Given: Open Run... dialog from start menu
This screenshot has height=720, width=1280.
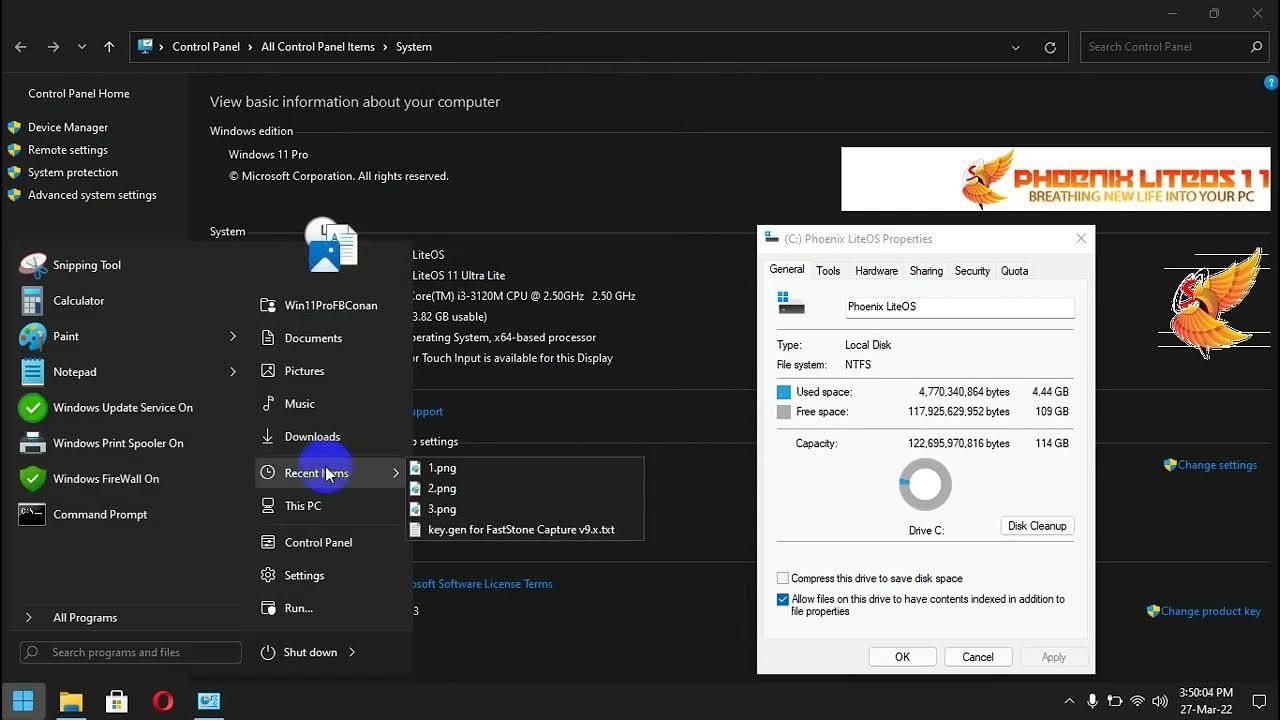Looking at the screenshot, I should 298,608.
